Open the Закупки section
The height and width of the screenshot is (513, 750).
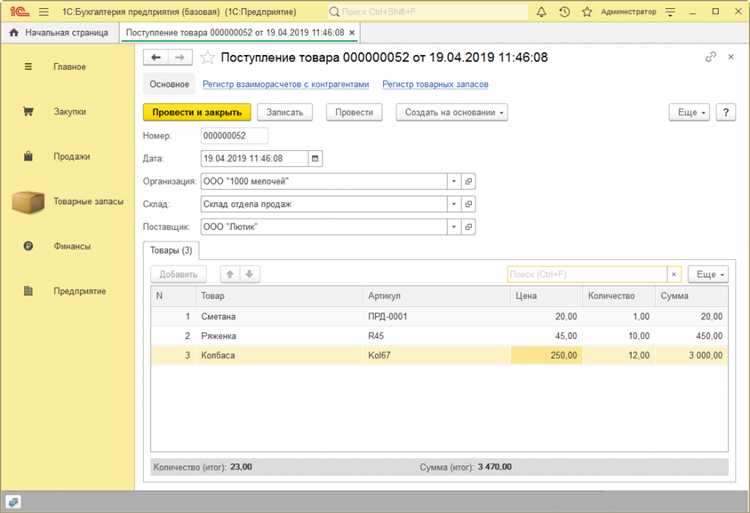(70, 111)
